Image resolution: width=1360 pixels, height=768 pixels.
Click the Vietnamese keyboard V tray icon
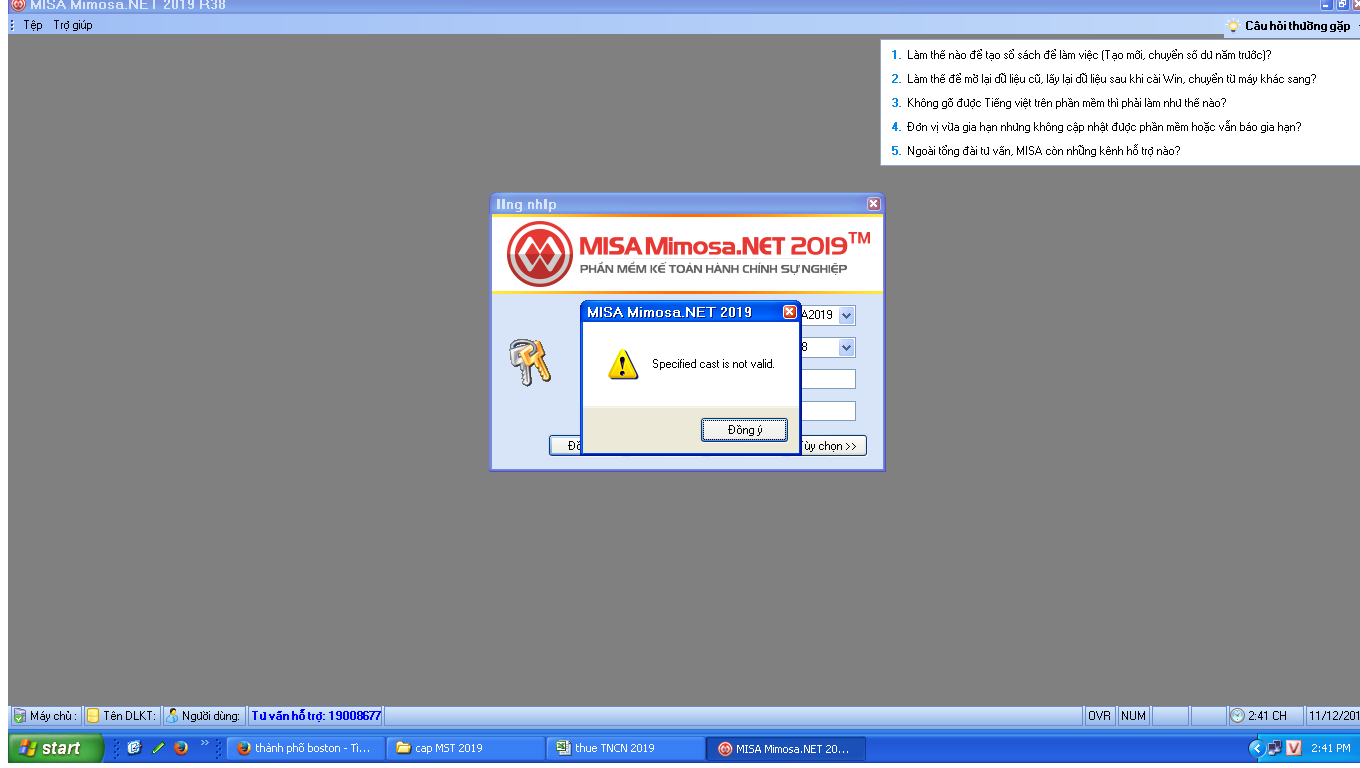tap(1293, 748)
